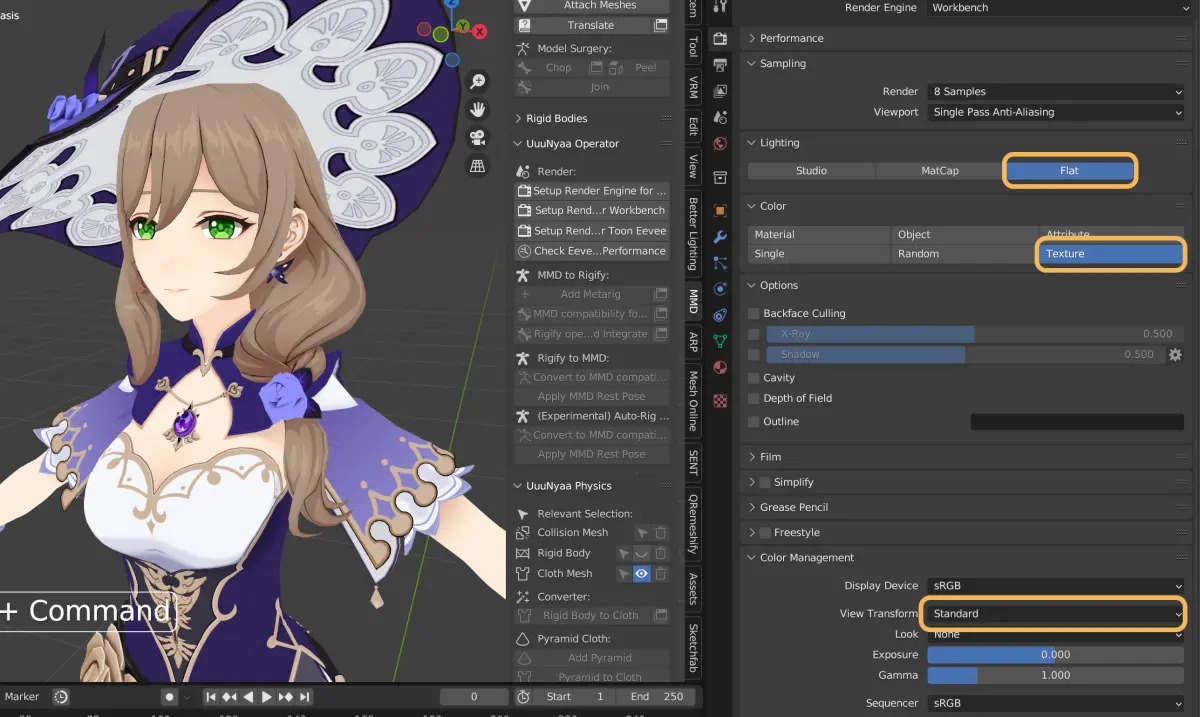Click Setup Render for Workbench button
This screenshot has height=717, width=1200.
click(x=592, y=211)
